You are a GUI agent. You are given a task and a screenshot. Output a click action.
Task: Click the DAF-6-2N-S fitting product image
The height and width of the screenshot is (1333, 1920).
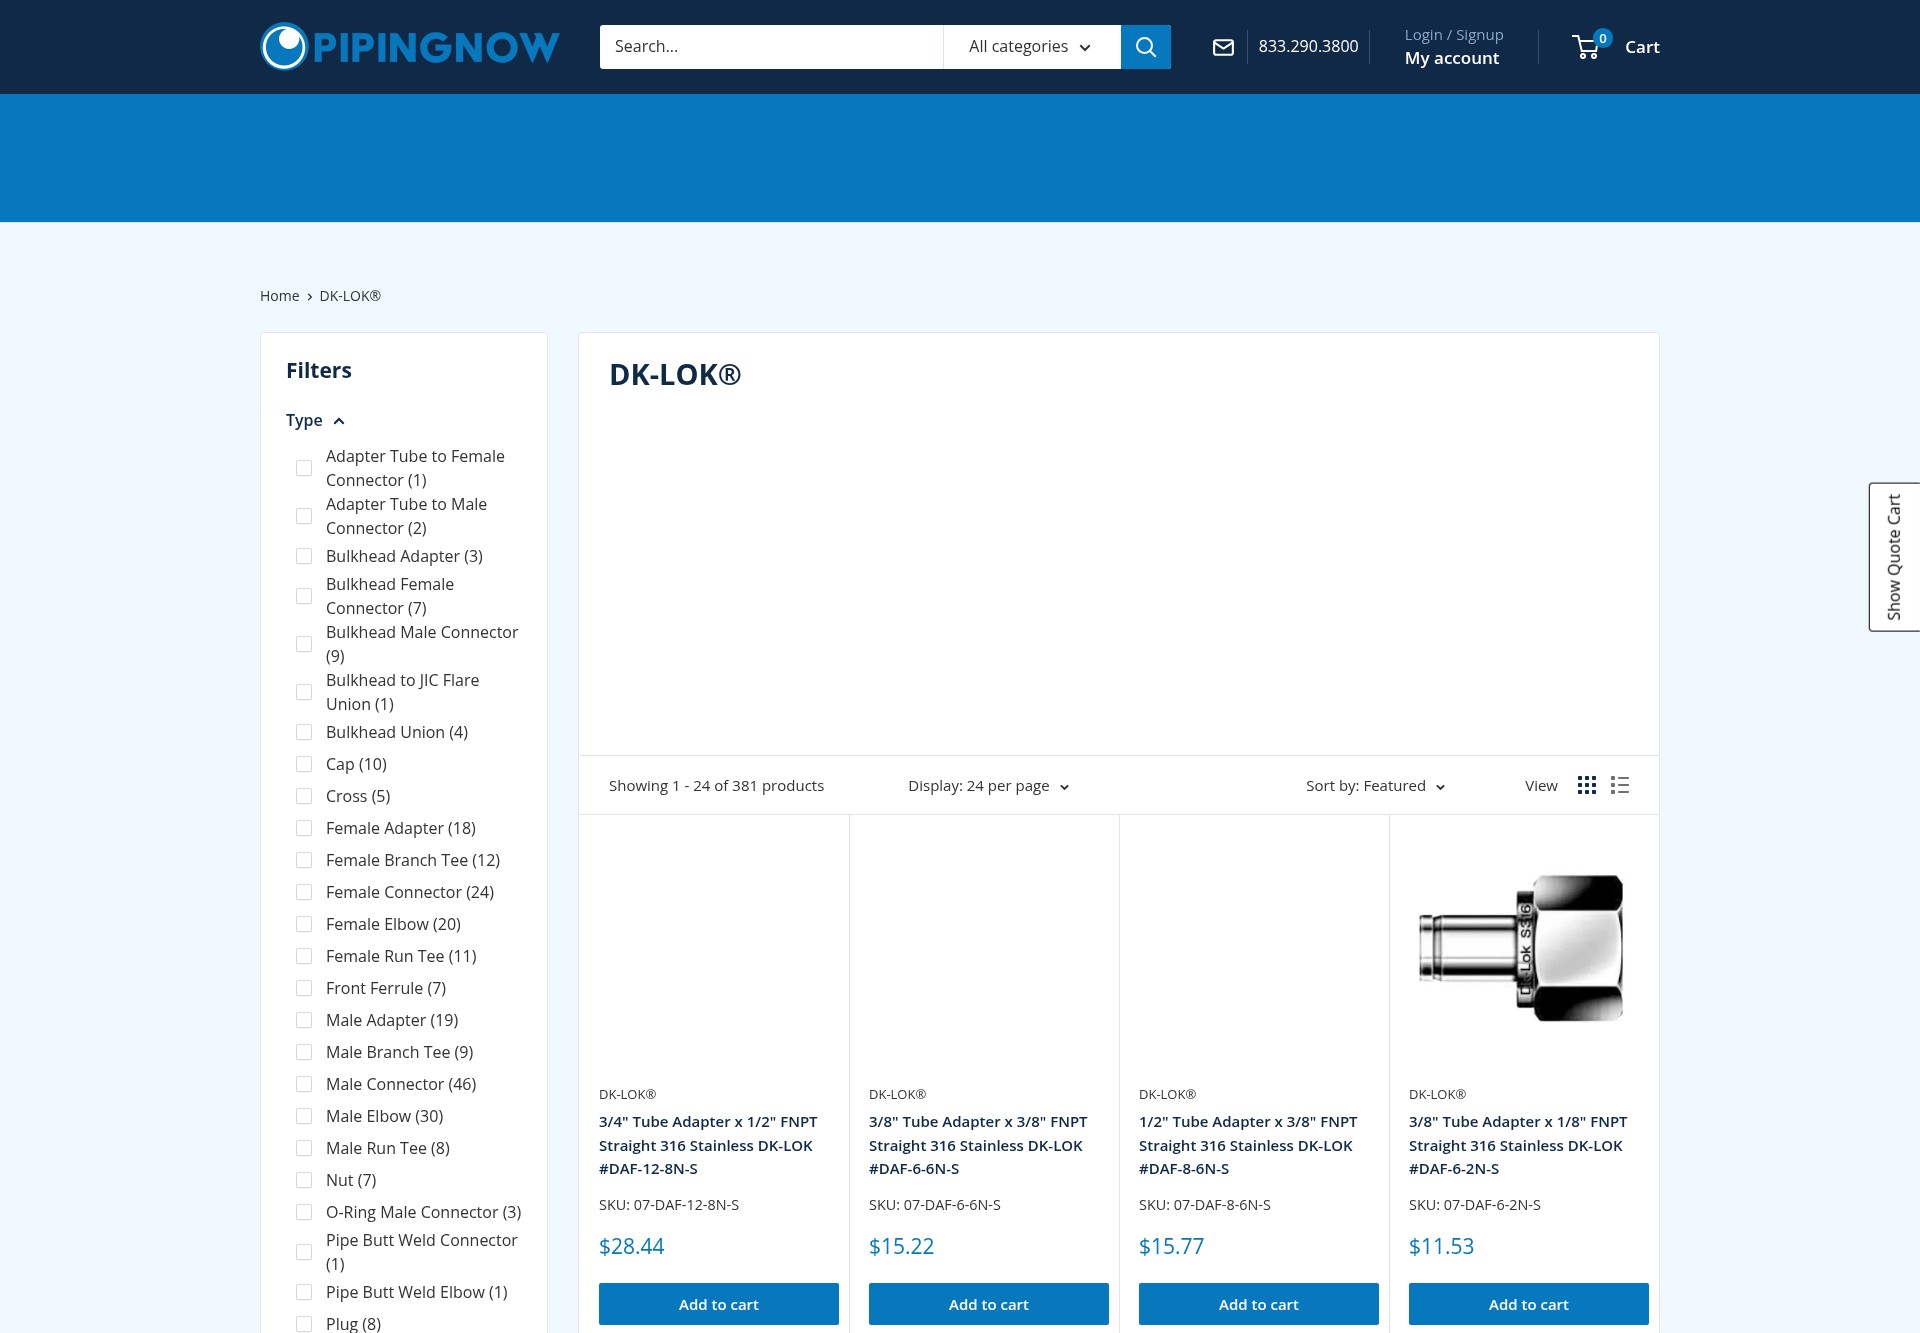click(x=1522, y=948)
